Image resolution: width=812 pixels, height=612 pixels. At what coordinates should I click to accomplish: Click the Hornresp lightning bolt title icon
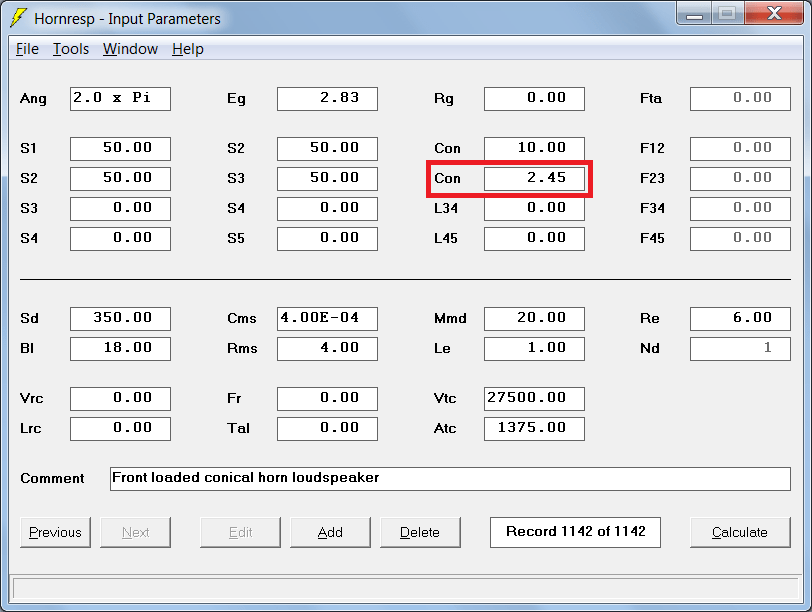pyautogui.click(x=19, y=18)
